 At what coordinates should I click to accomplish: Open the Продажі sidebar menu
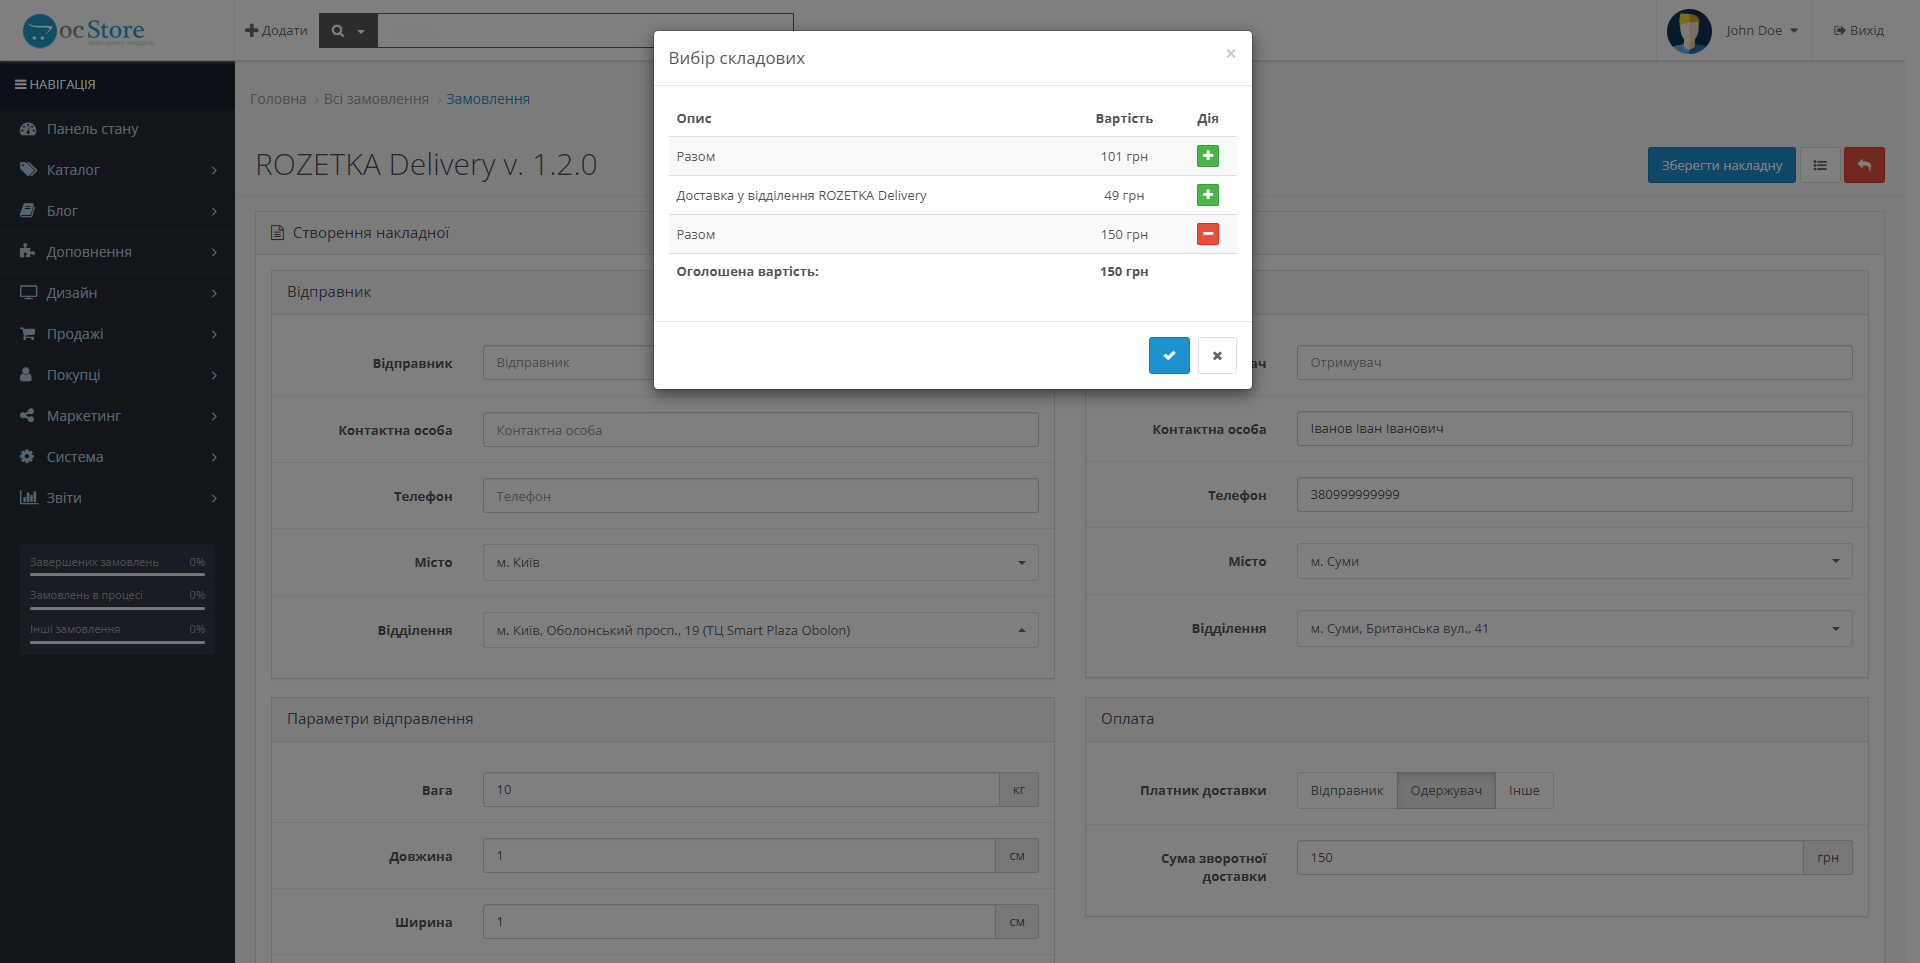(117, 334)
